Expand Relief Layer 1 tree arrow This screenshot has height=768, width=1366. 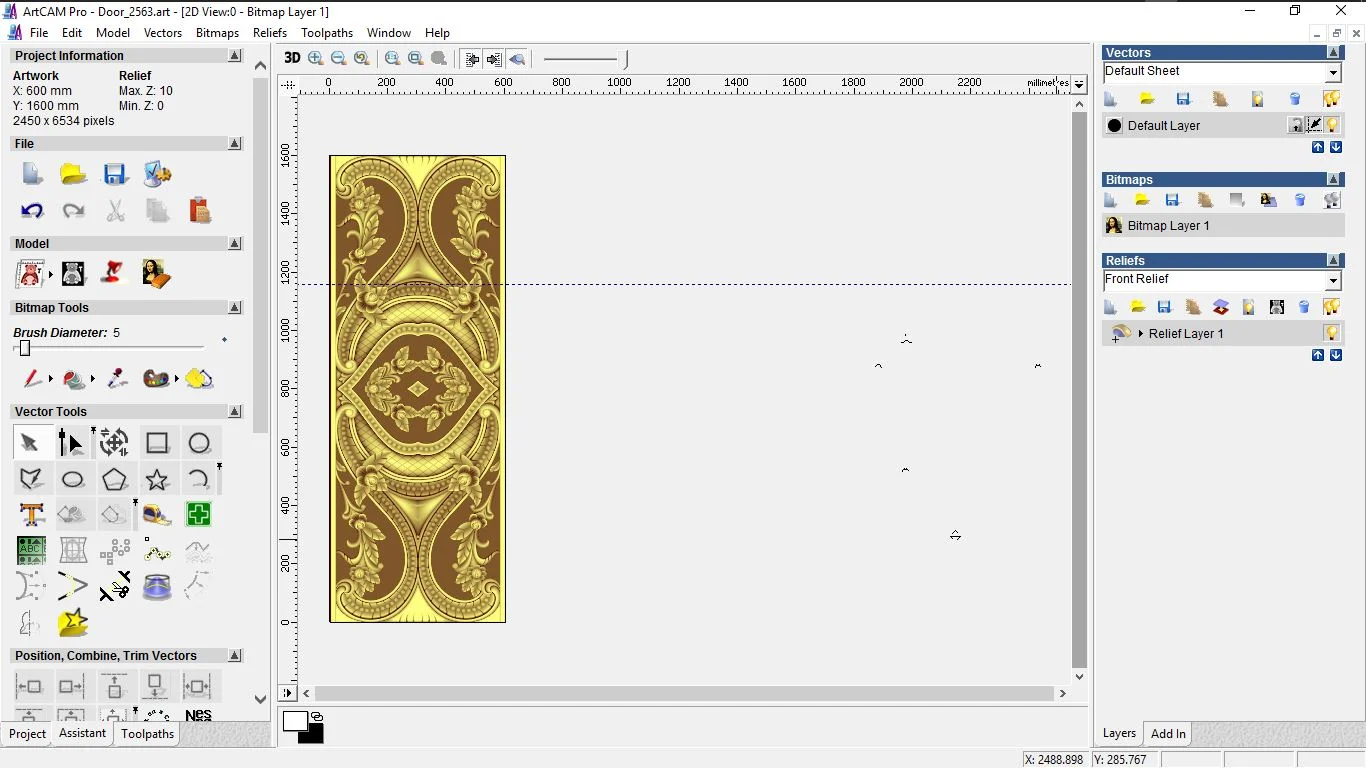pos(1141,333)
